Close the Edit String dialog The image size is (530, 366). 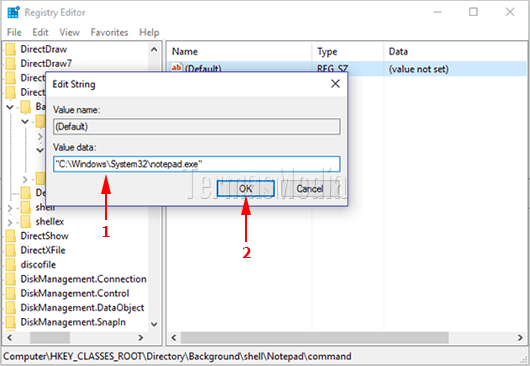(335, 84)
